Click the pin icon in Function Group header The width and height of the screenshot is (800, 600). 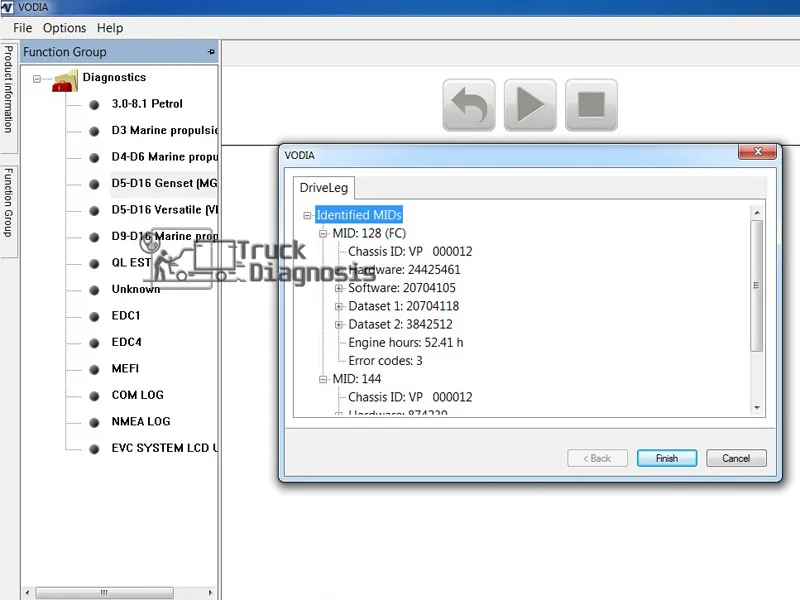[211, 52]
